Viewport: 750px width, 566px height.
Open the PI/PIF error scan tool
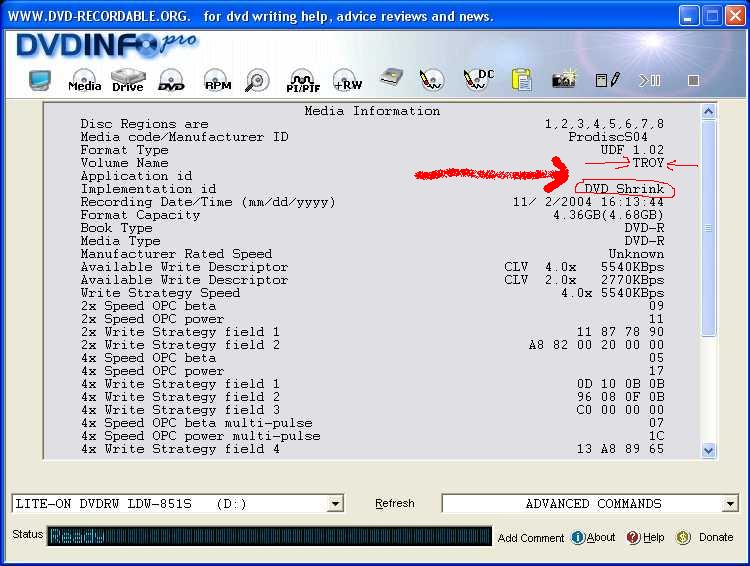pyautogui.click(x=303, y=80)
